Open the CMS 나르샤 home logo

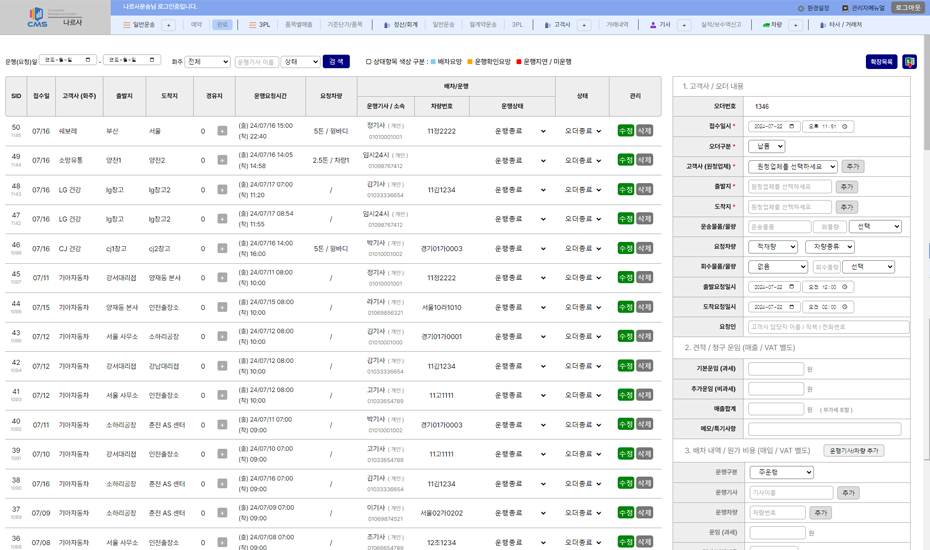55,18
